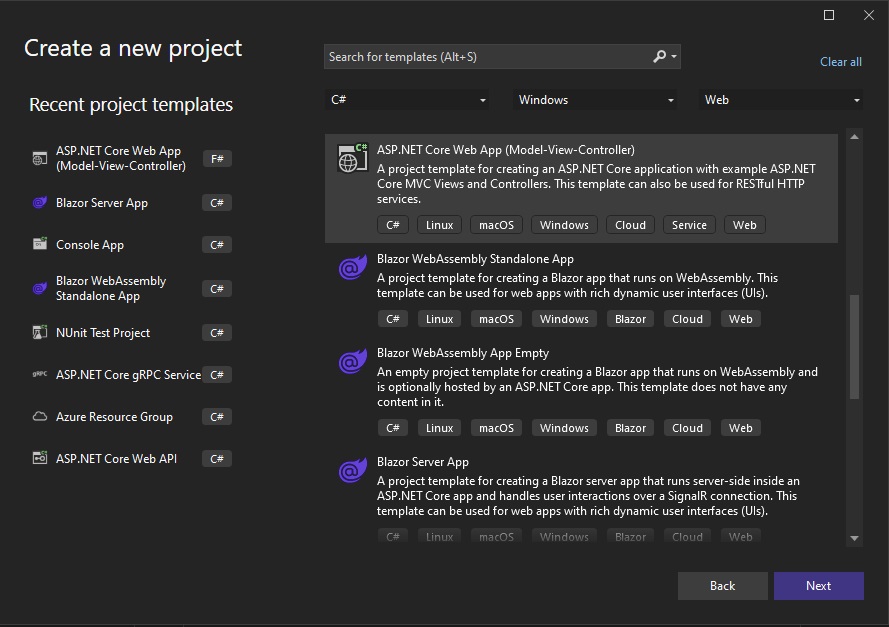Close the Create a new project dialog
Screen dimensions: 889x627
pyautogui.click(x=869, y=15)
